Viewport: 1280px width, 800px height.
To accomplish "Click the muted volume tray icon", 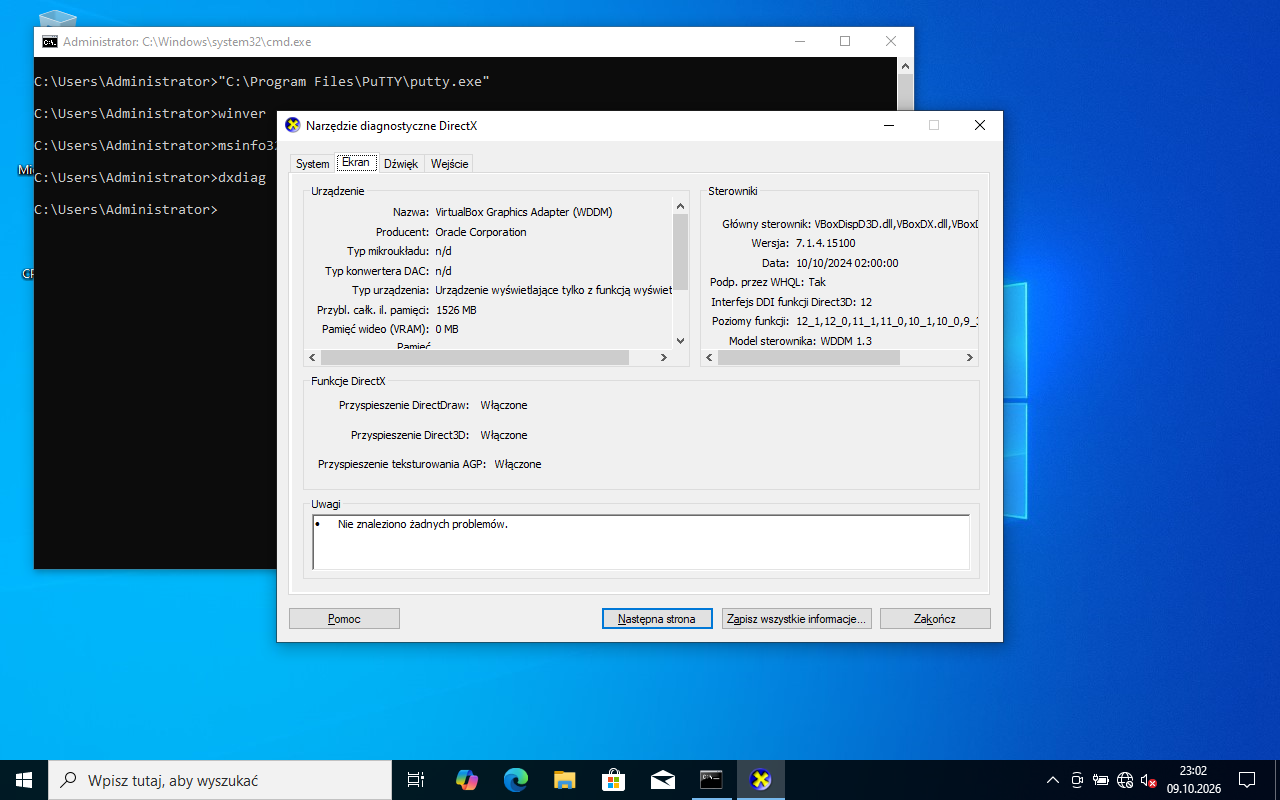I will tap(1148, 780).
